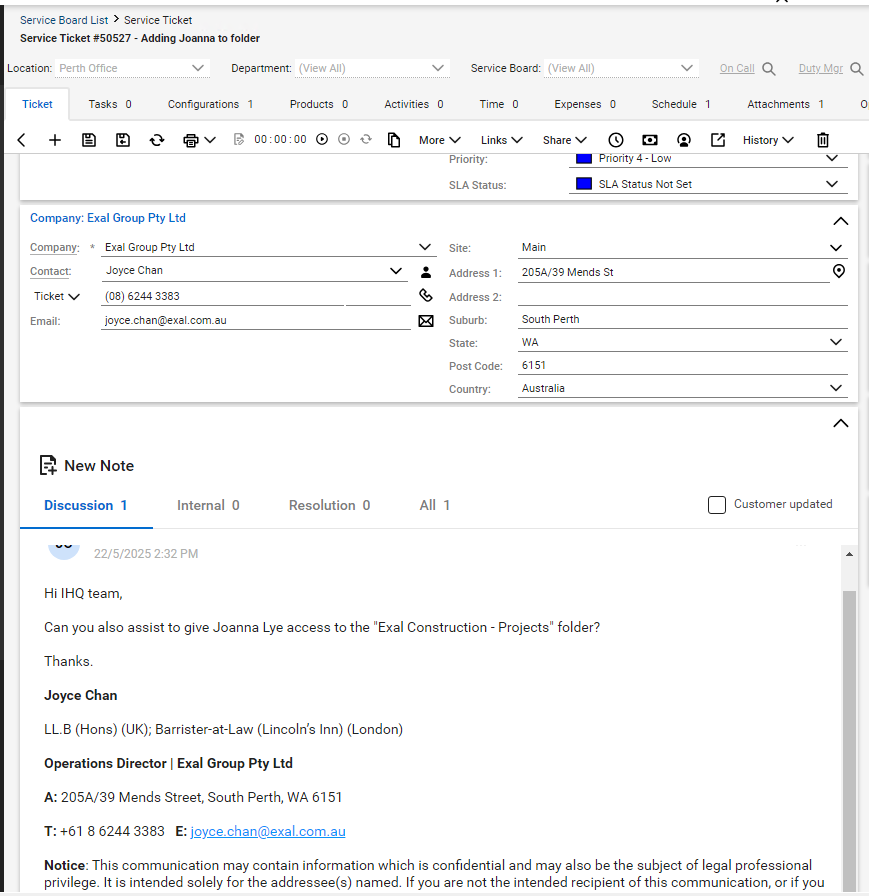Start the timer with the play icon
Screen dimensions: 869x896
(x=322, y=139)
